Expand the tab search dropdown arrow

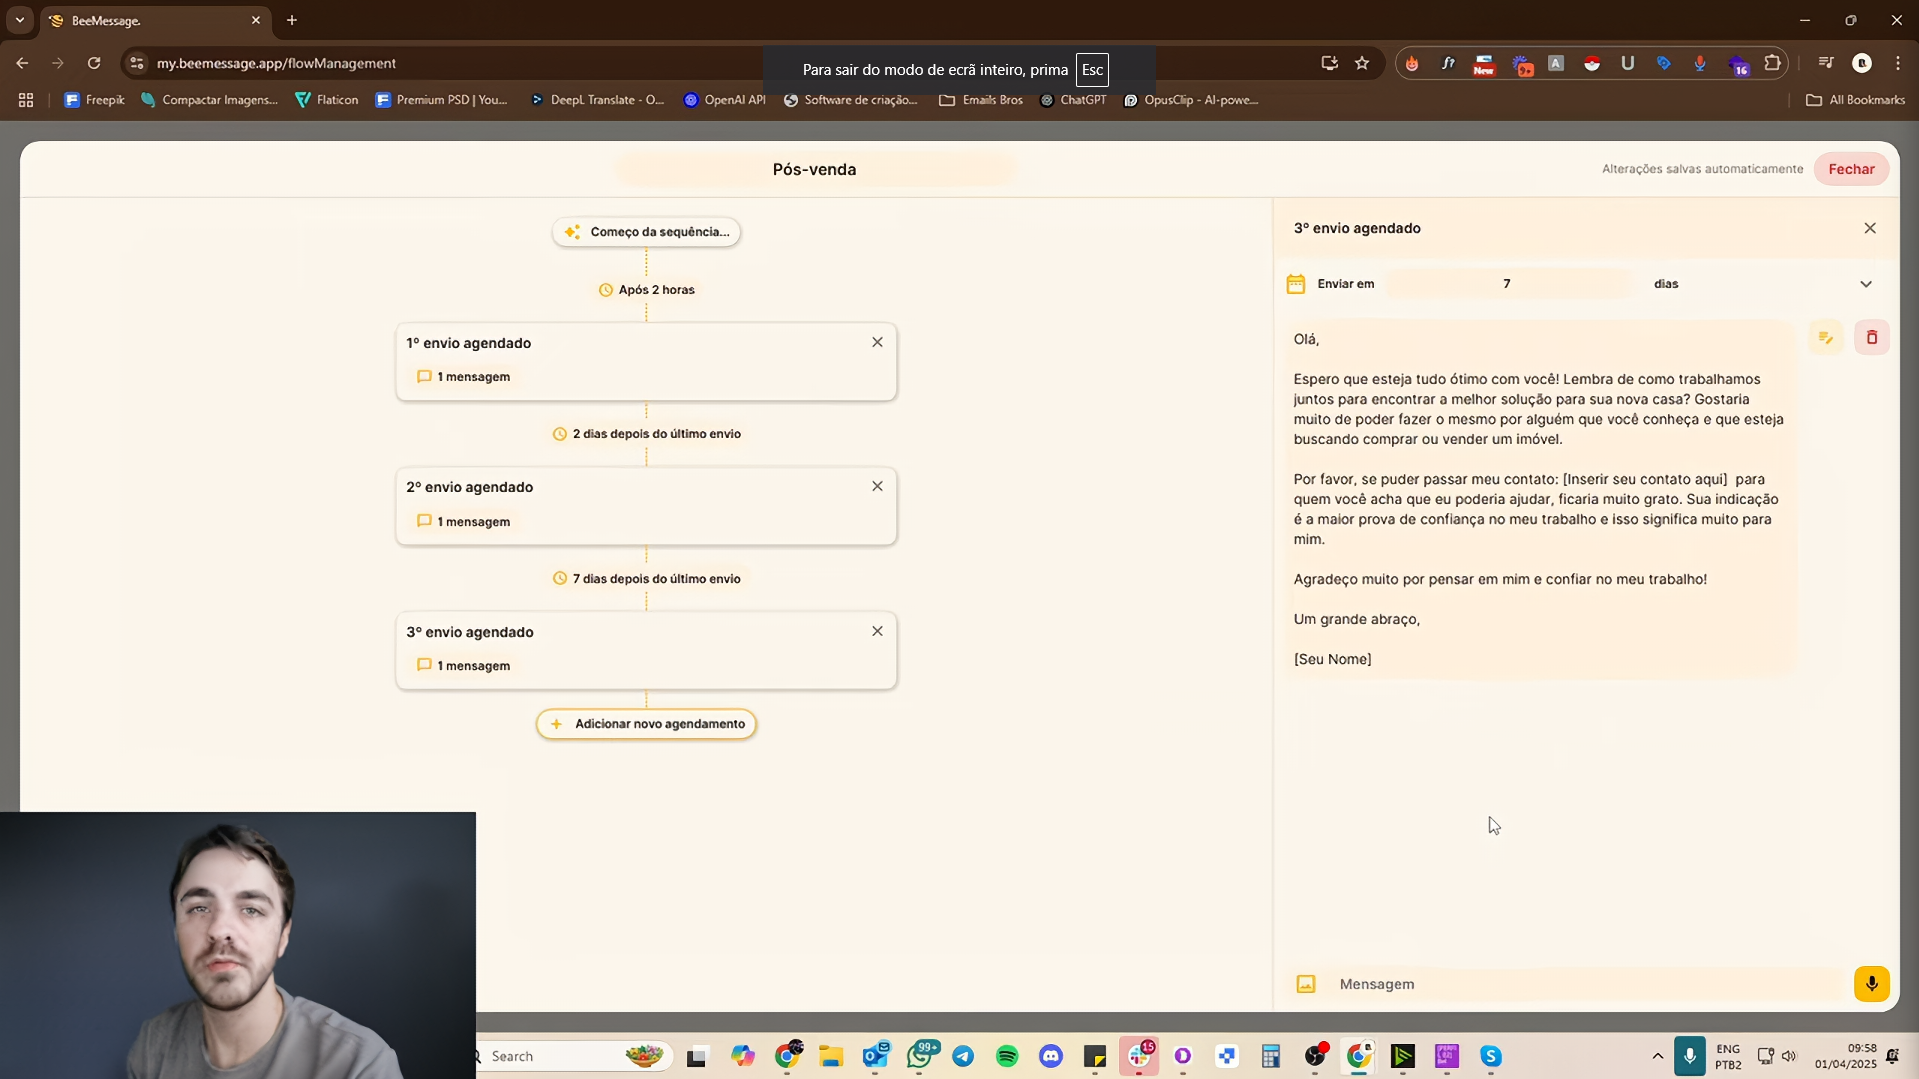(x=20, y=20)
